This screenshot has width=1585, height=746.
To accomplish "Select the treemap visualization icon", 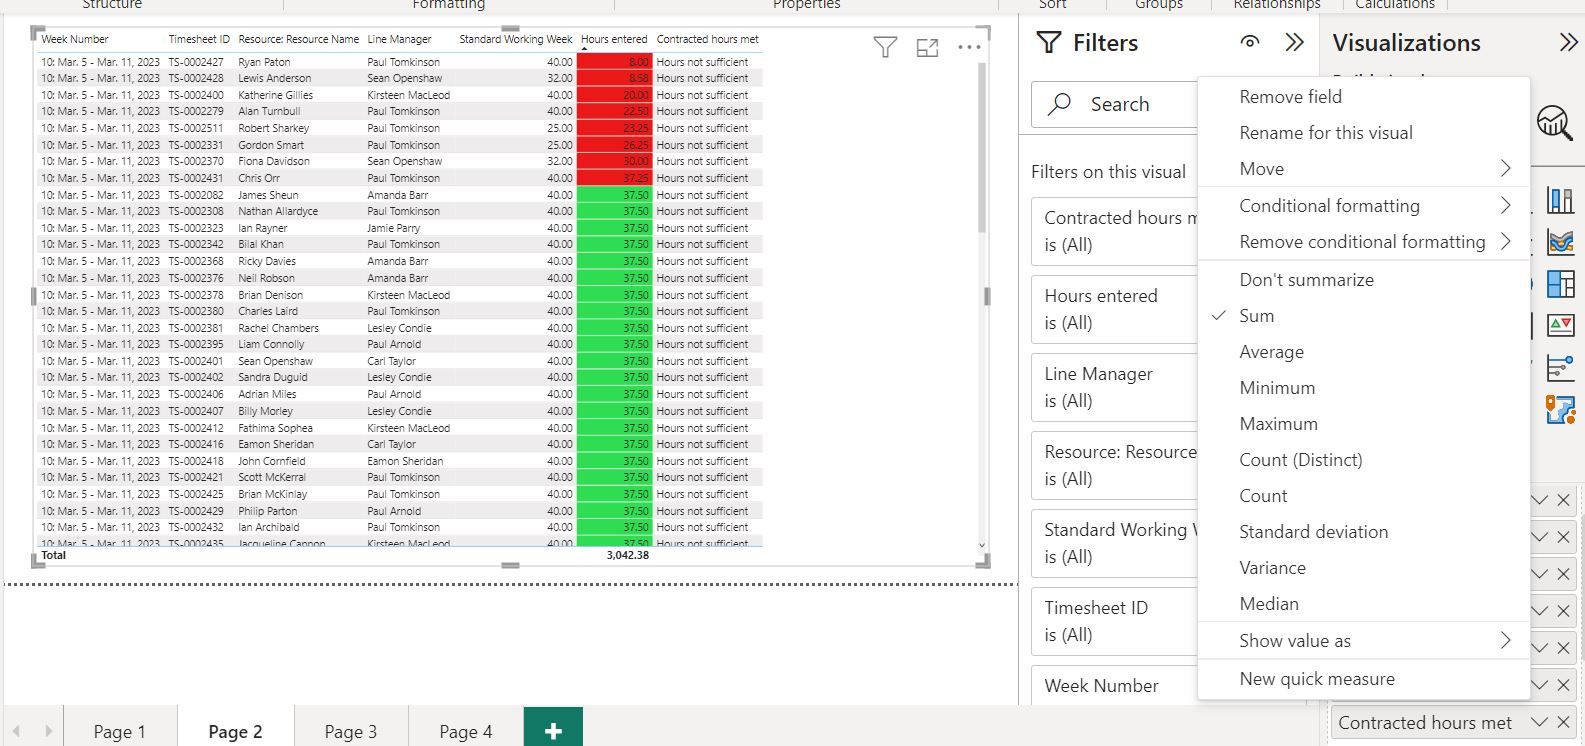I will click(1560, 284).
